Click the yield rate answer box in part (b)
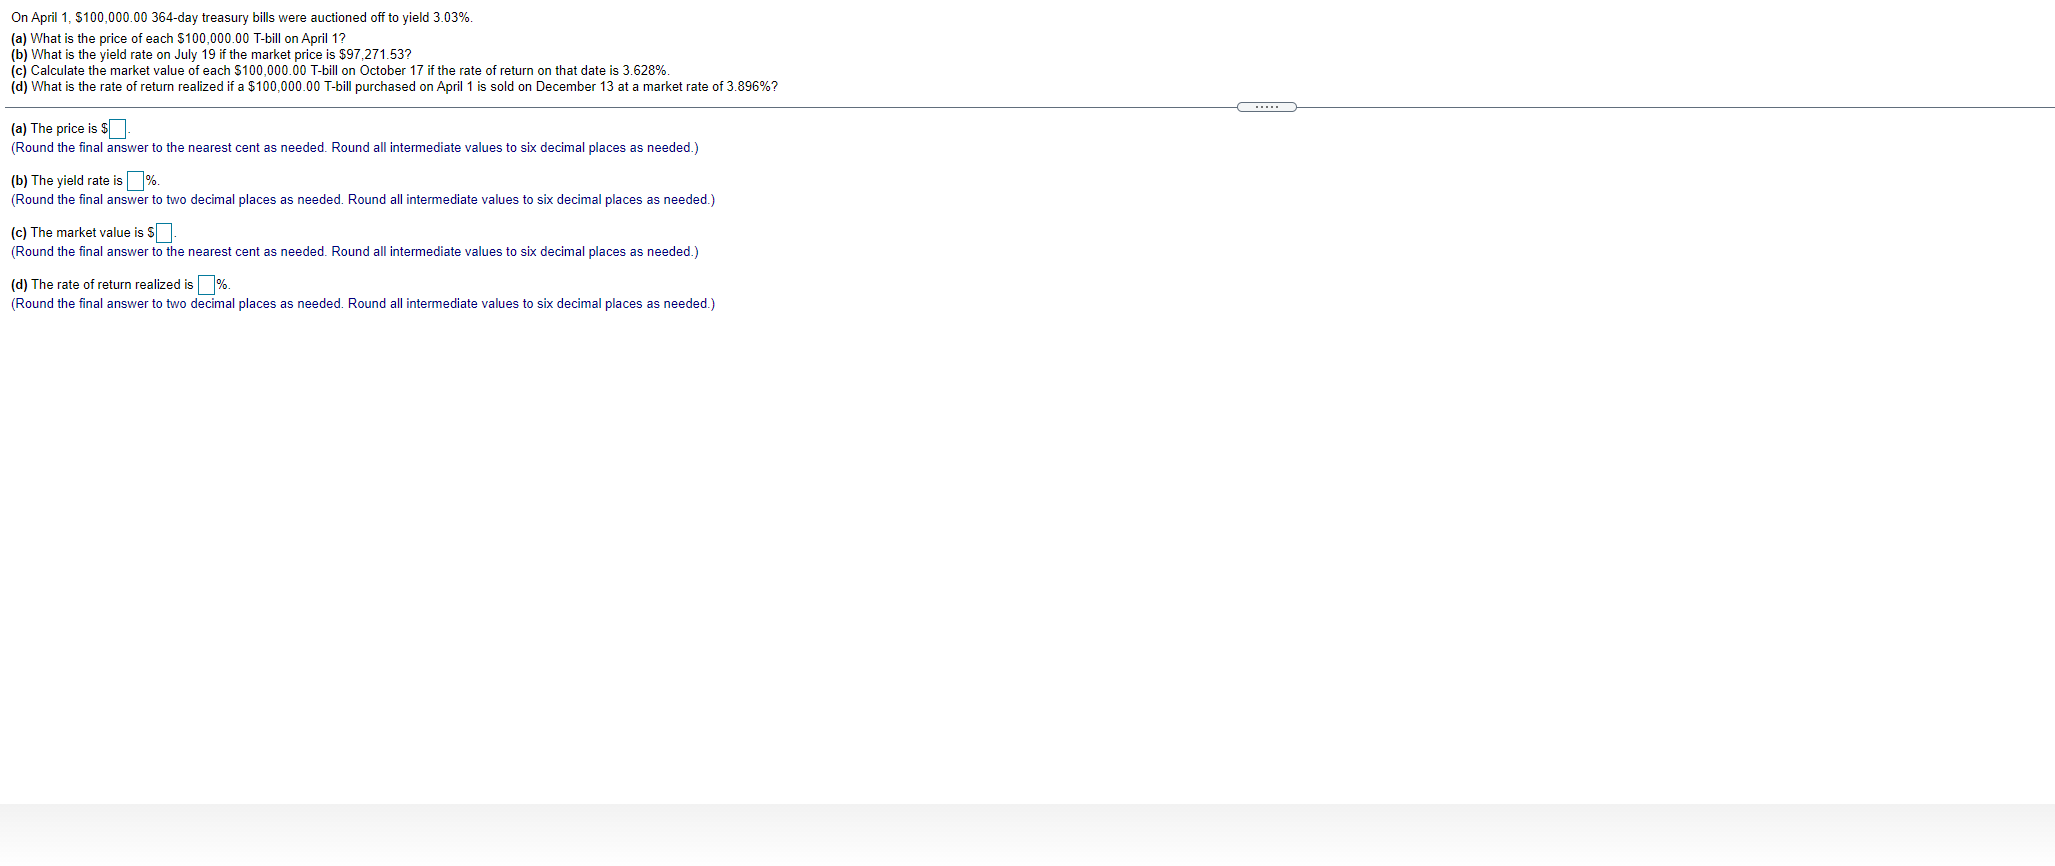Screen dimensions: 2055x866 coord(136,181)
